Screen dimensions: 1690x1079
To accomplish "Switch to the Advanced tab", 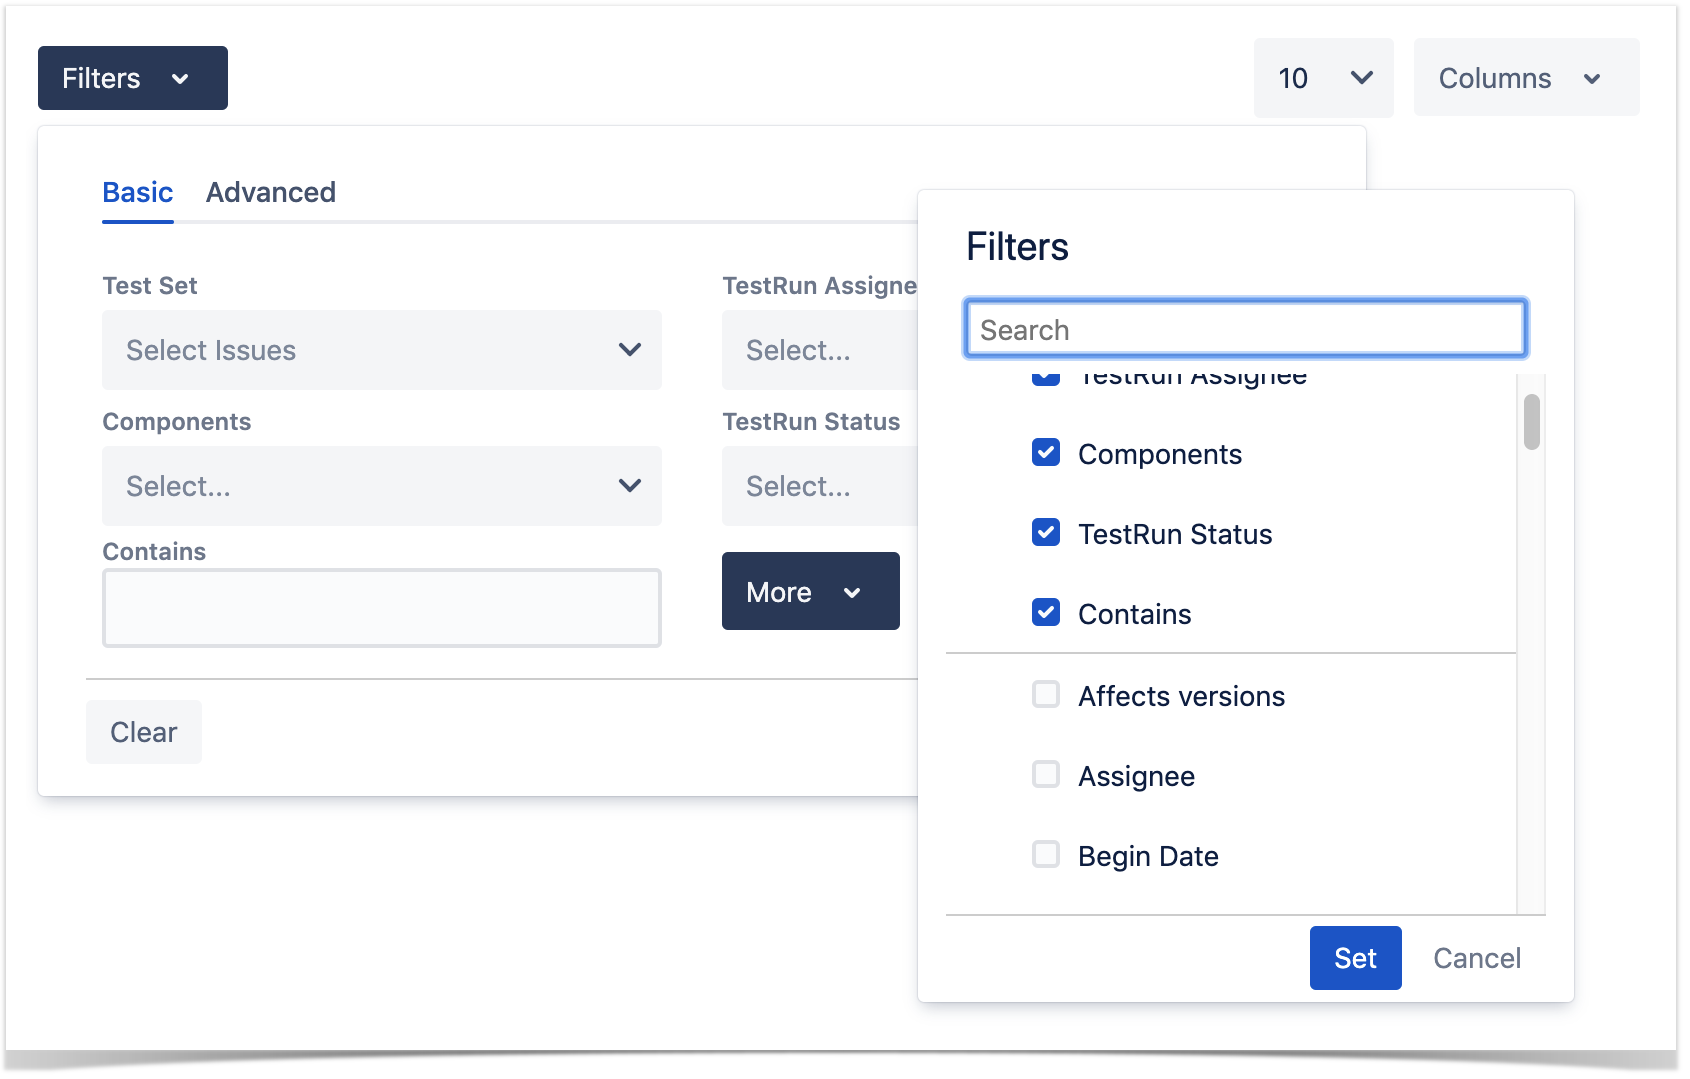I will pos(271,192).
